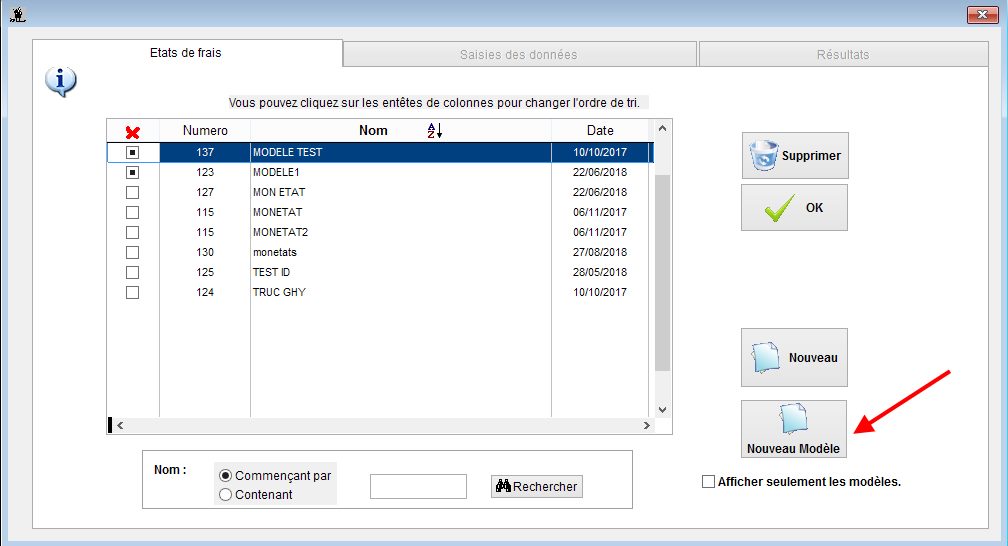Click the red X column header icon
1008x546 pixels.
point(132,131)
